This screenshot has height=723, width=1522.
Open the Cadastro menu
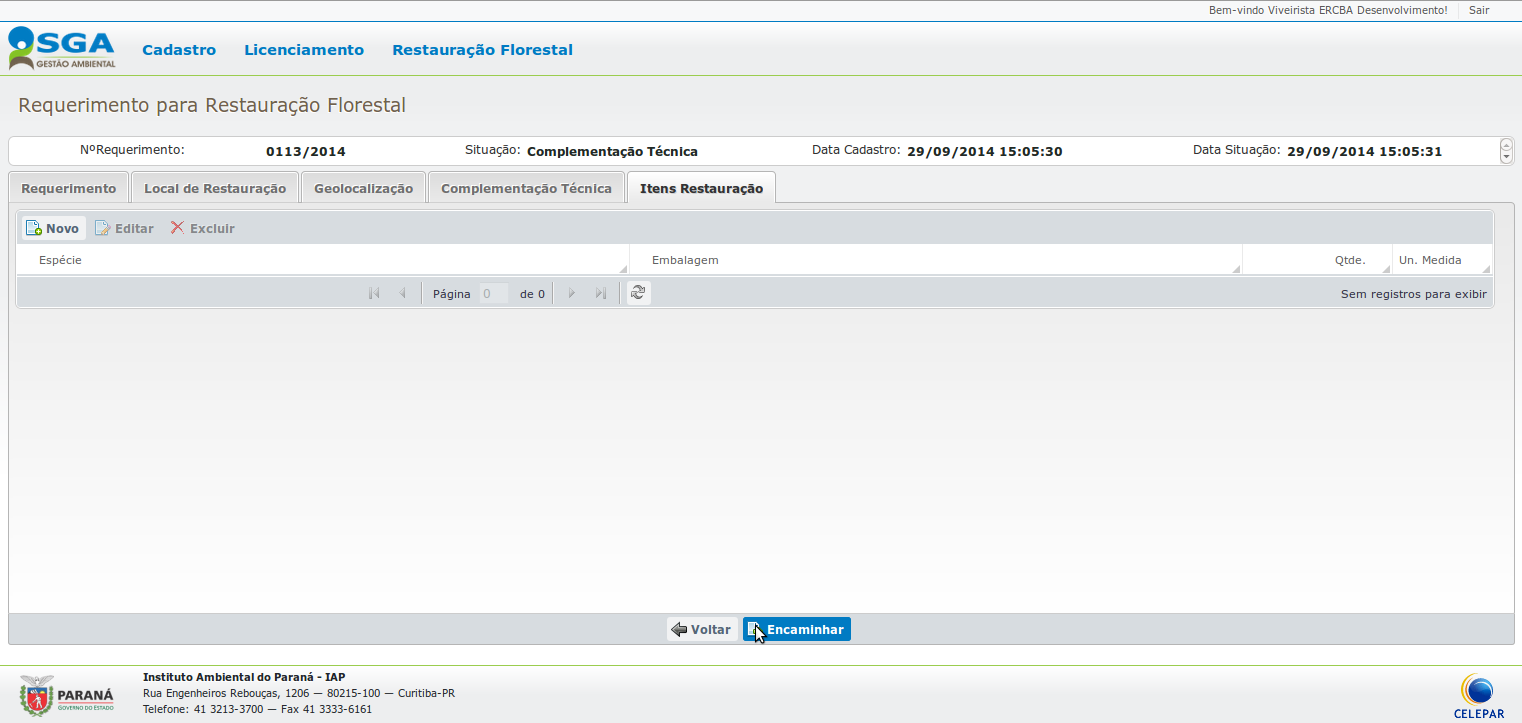(179, 50)
